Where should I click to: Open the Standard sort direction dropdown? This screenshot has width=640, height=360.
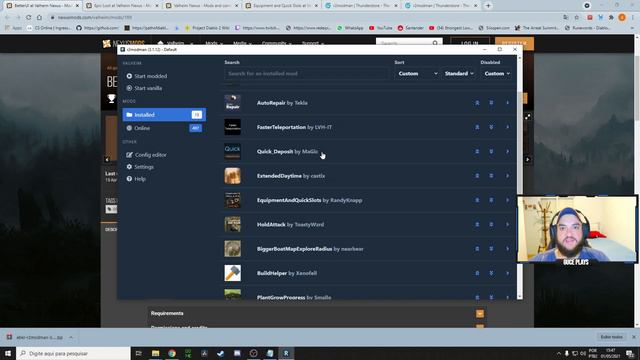(459, 73)
